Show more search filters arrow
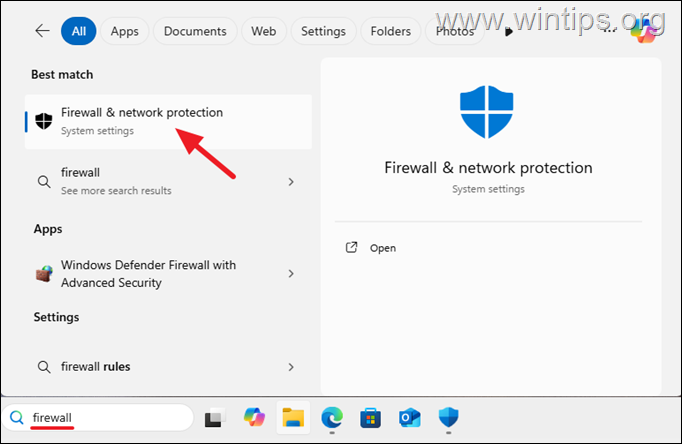The image size is (682, 444). pos(509,31)
